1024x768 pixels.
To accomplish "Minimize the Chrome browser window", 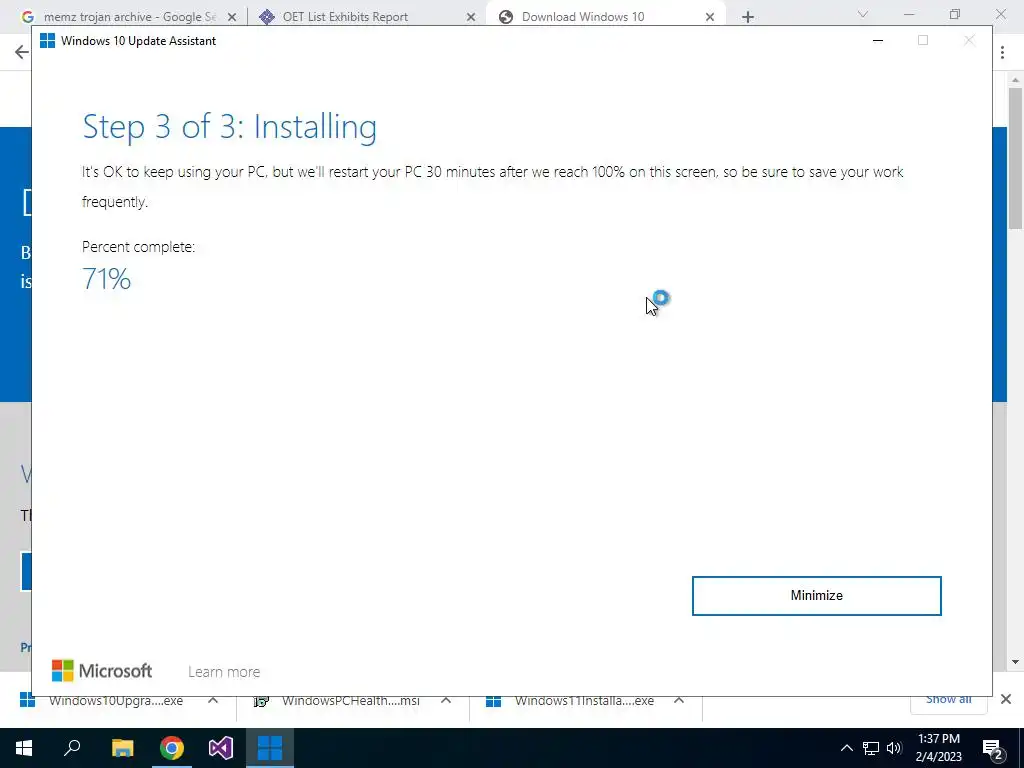I will (909, 14).
